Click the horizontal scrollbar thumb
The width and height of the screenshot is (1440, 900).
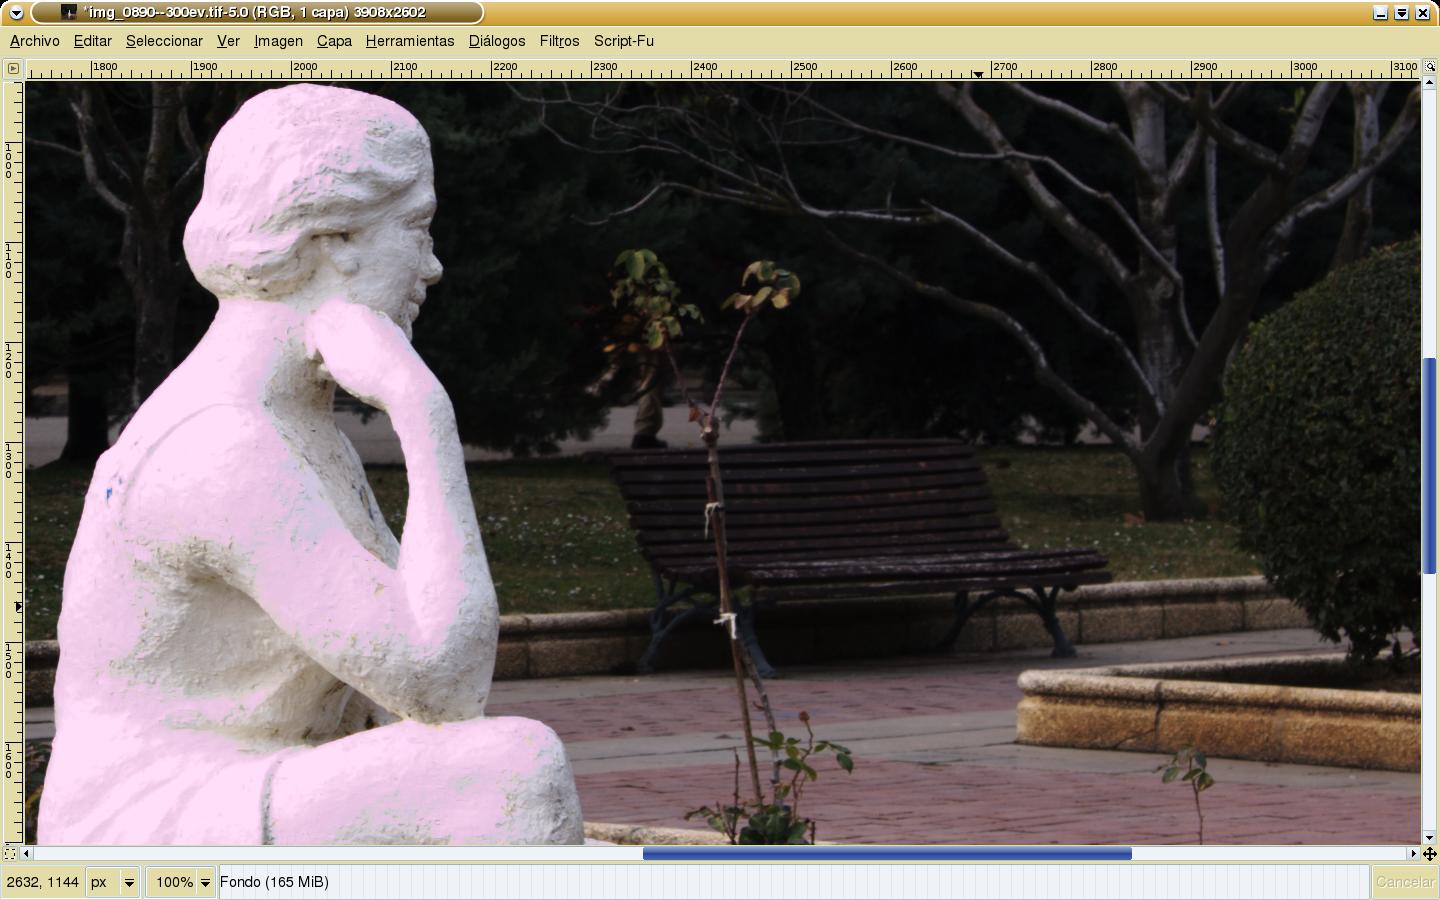point(887,854)
